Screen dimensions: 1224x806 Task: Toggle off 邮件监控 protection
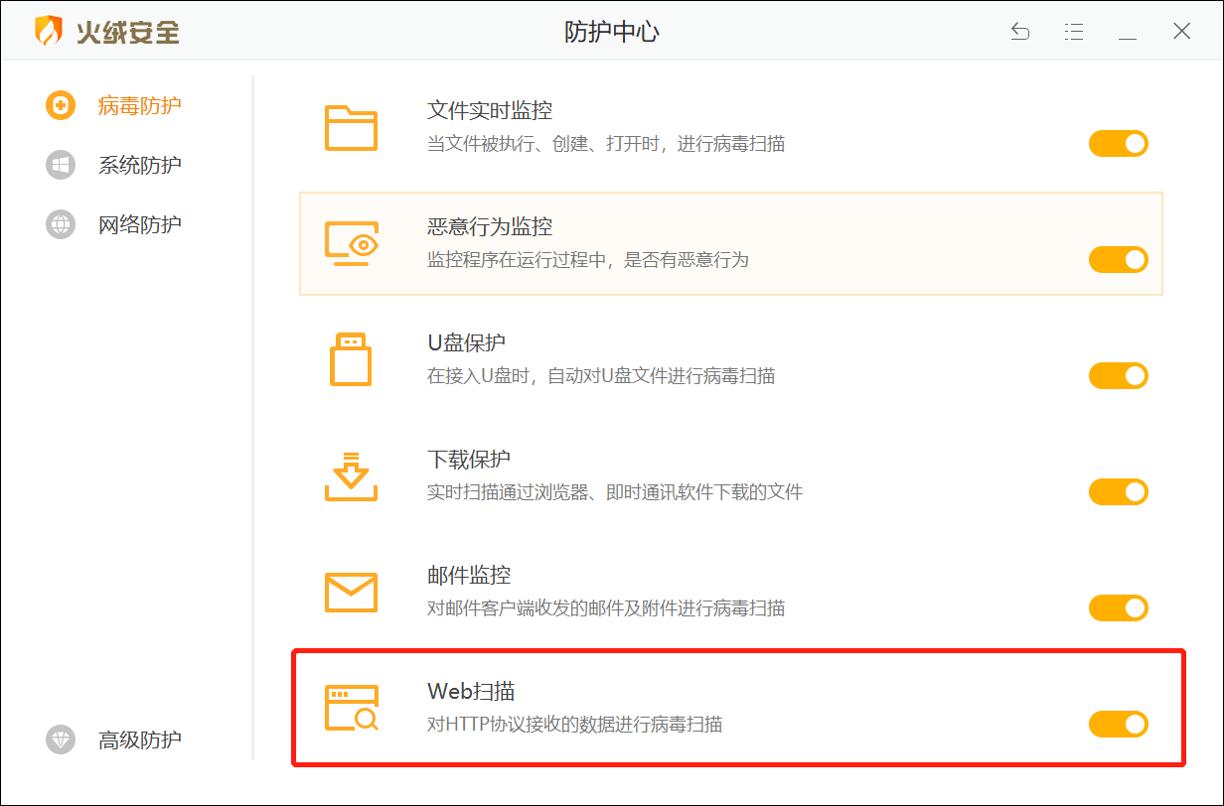[x=1118, y=608]
